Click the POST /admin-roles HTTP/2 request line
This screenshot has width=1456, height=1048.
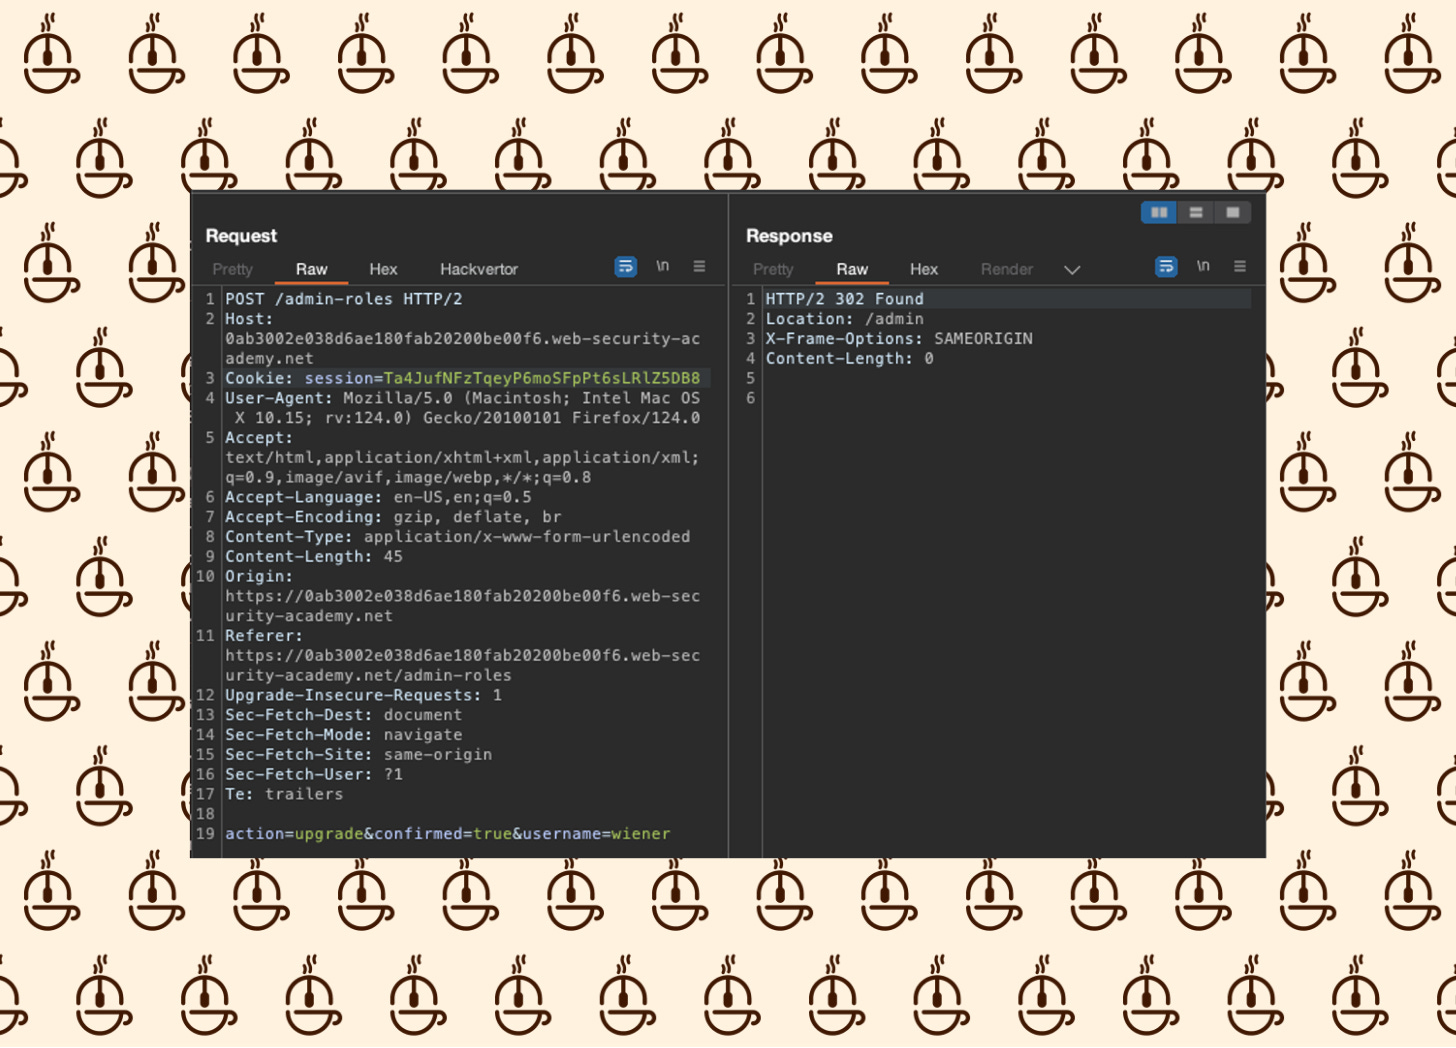pyautogui.click(x=344, y=299)
